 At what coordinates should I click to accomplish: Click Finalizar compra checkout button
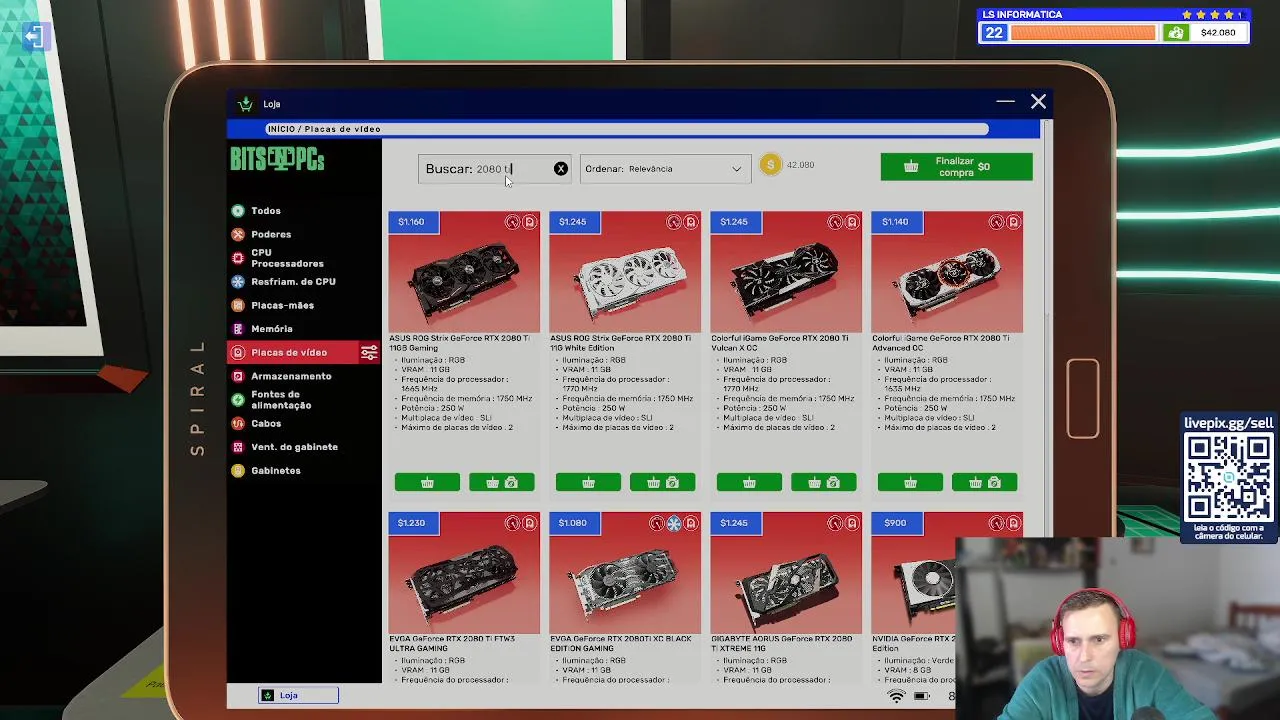(x=956, y=167)
